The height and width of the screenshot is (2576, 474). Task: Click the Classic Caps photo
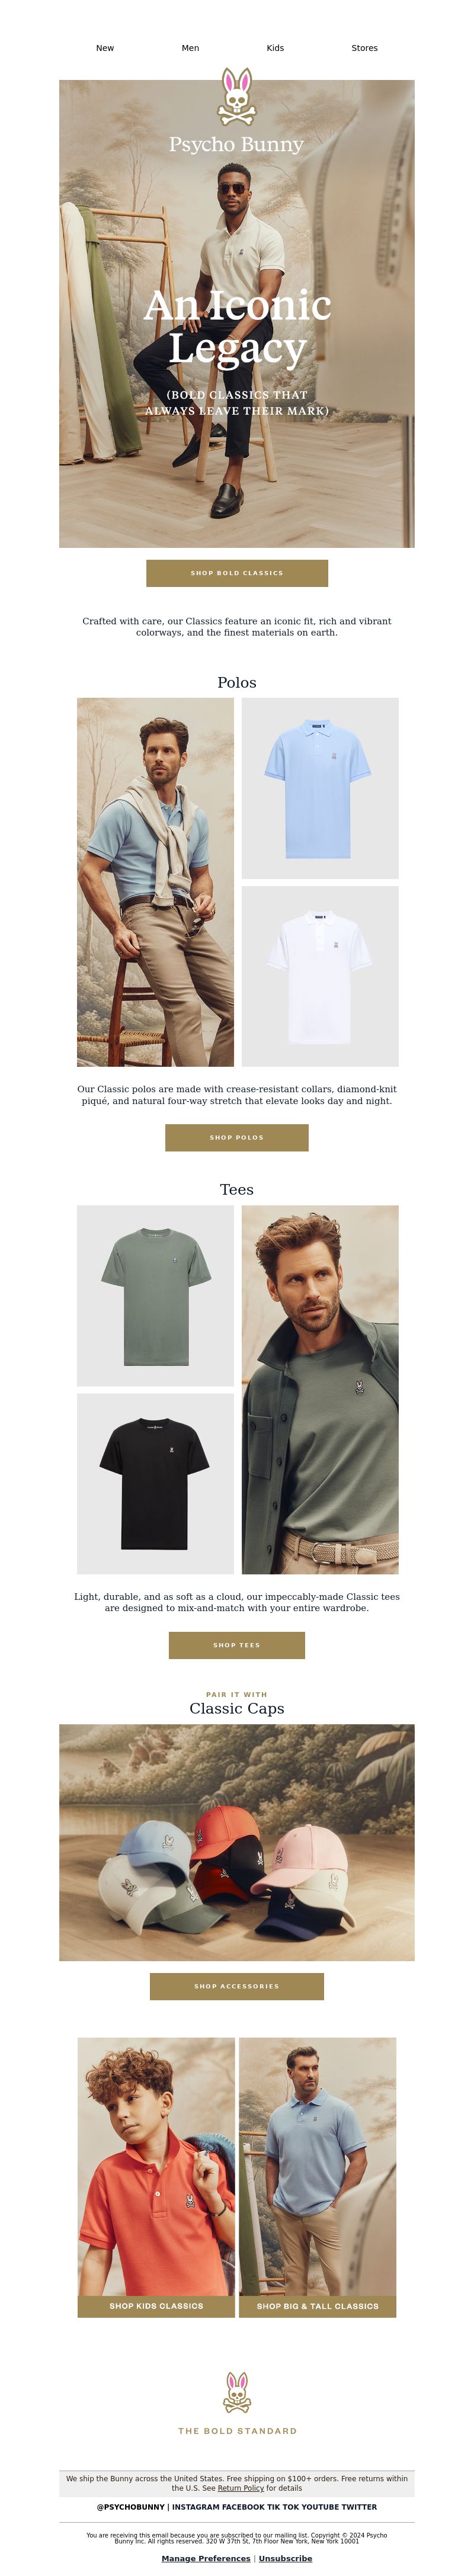click(x=237, y=1842)
